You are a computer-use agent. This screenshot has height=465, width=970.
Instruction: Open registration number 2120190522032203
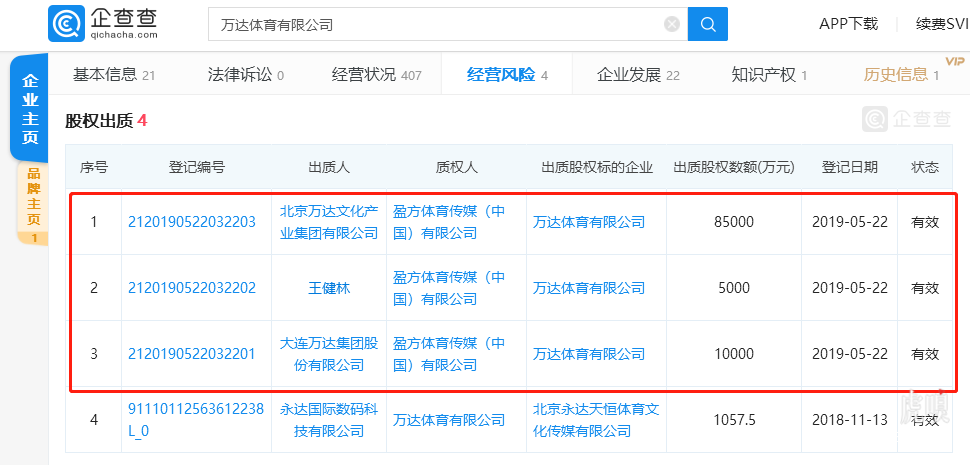(x=192, y=222)
